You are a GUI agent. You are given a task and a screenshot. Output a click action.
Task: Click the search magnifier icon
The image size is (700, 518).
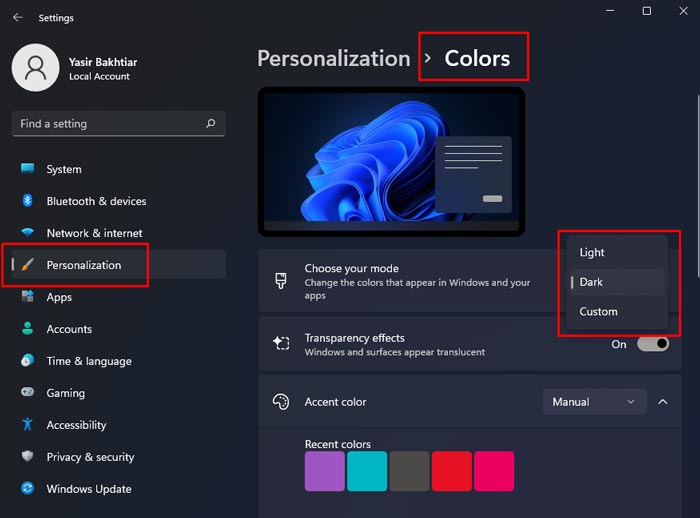pos(211,123)
